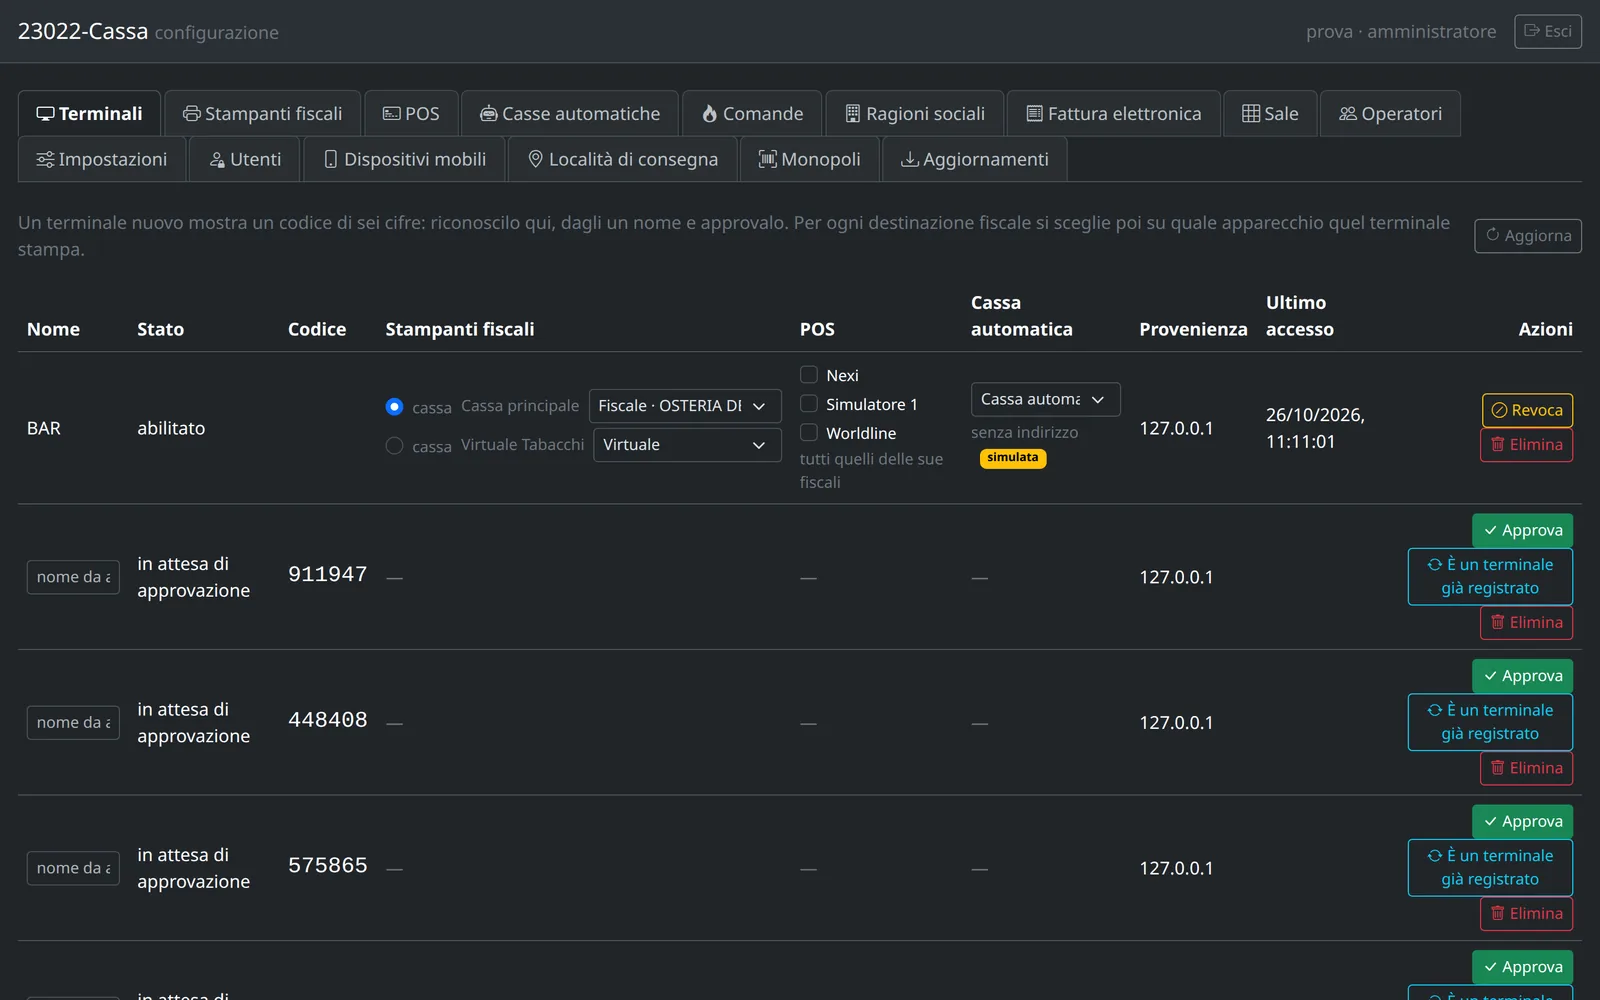Click the card icon on POS tab
This screenshot has height=1000, width=1600.
coord(392,114)
